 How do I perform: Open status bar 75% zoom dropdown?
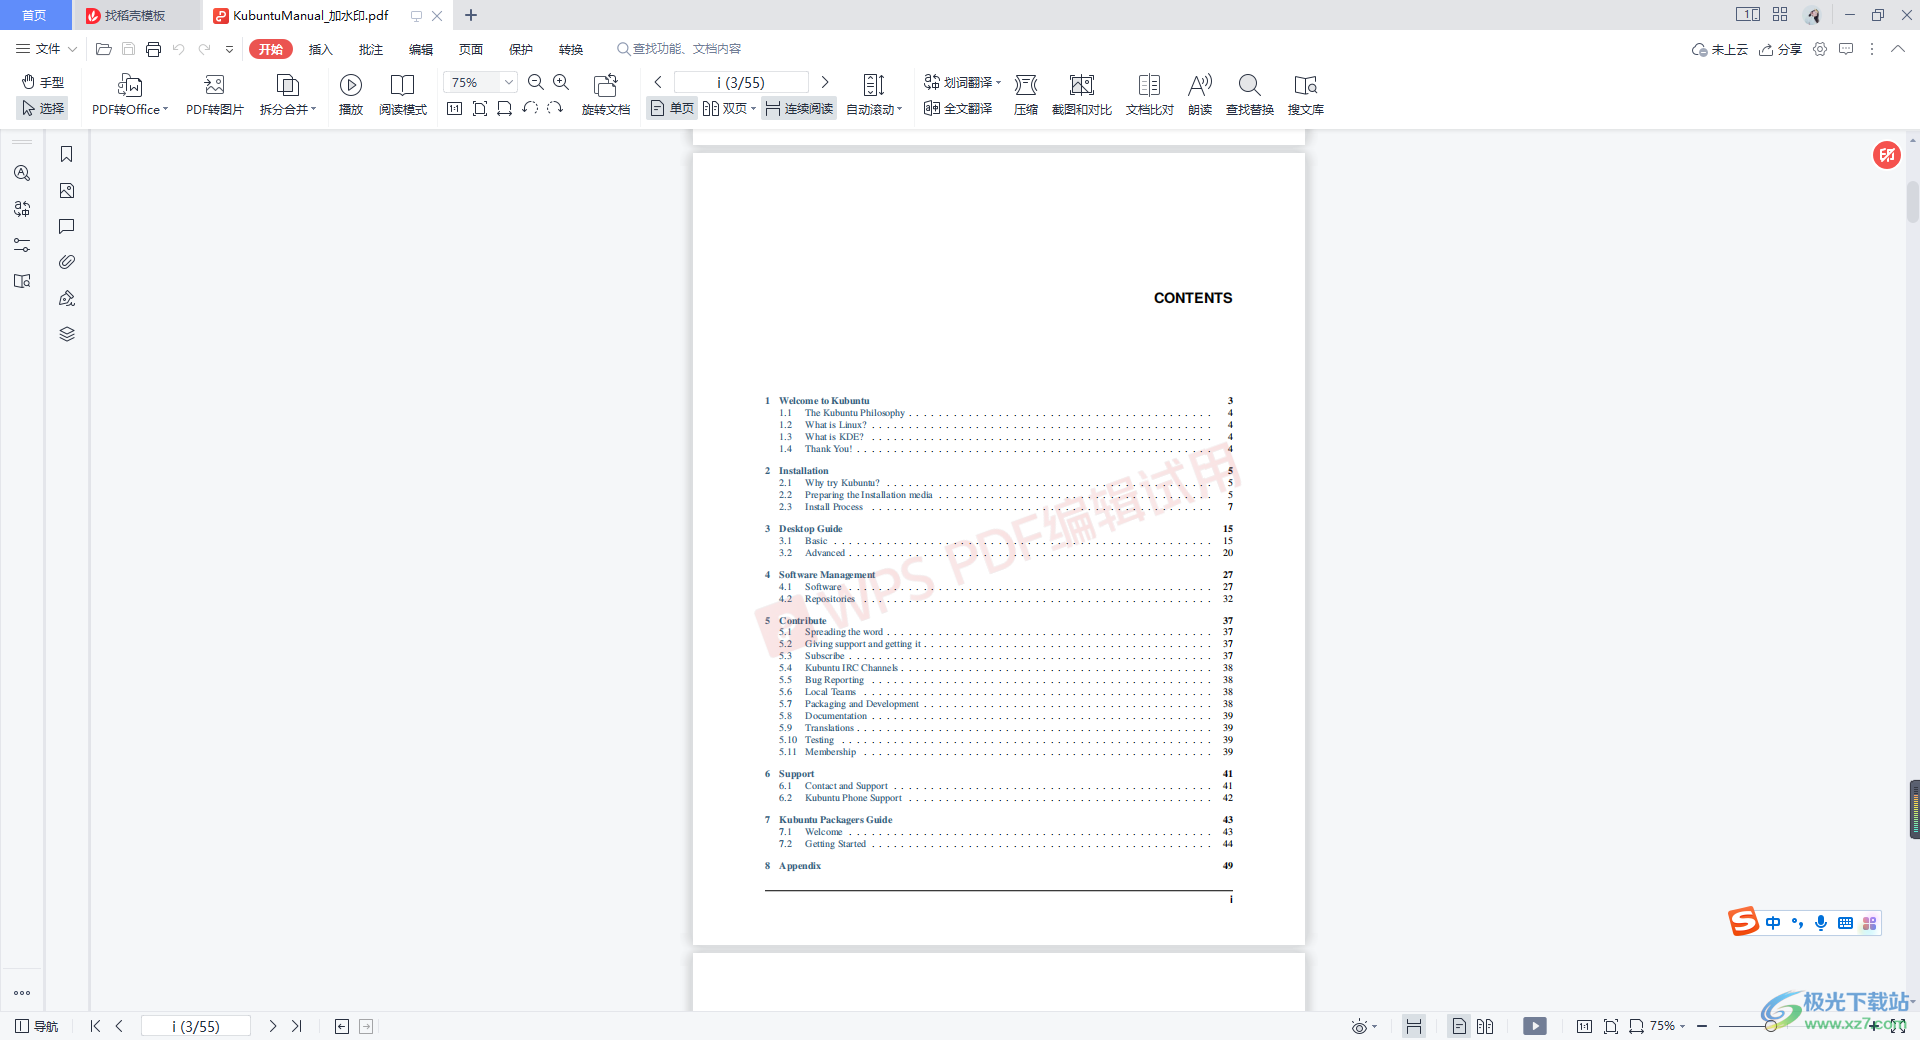[1667, 1026]
